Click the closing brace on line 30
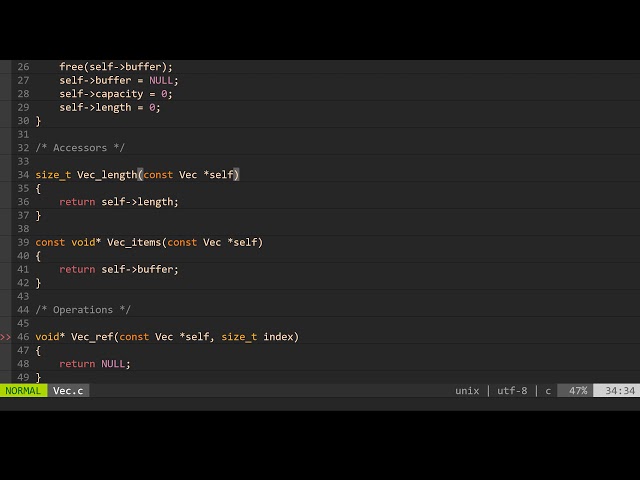The image size is (640, 480). 38,121
